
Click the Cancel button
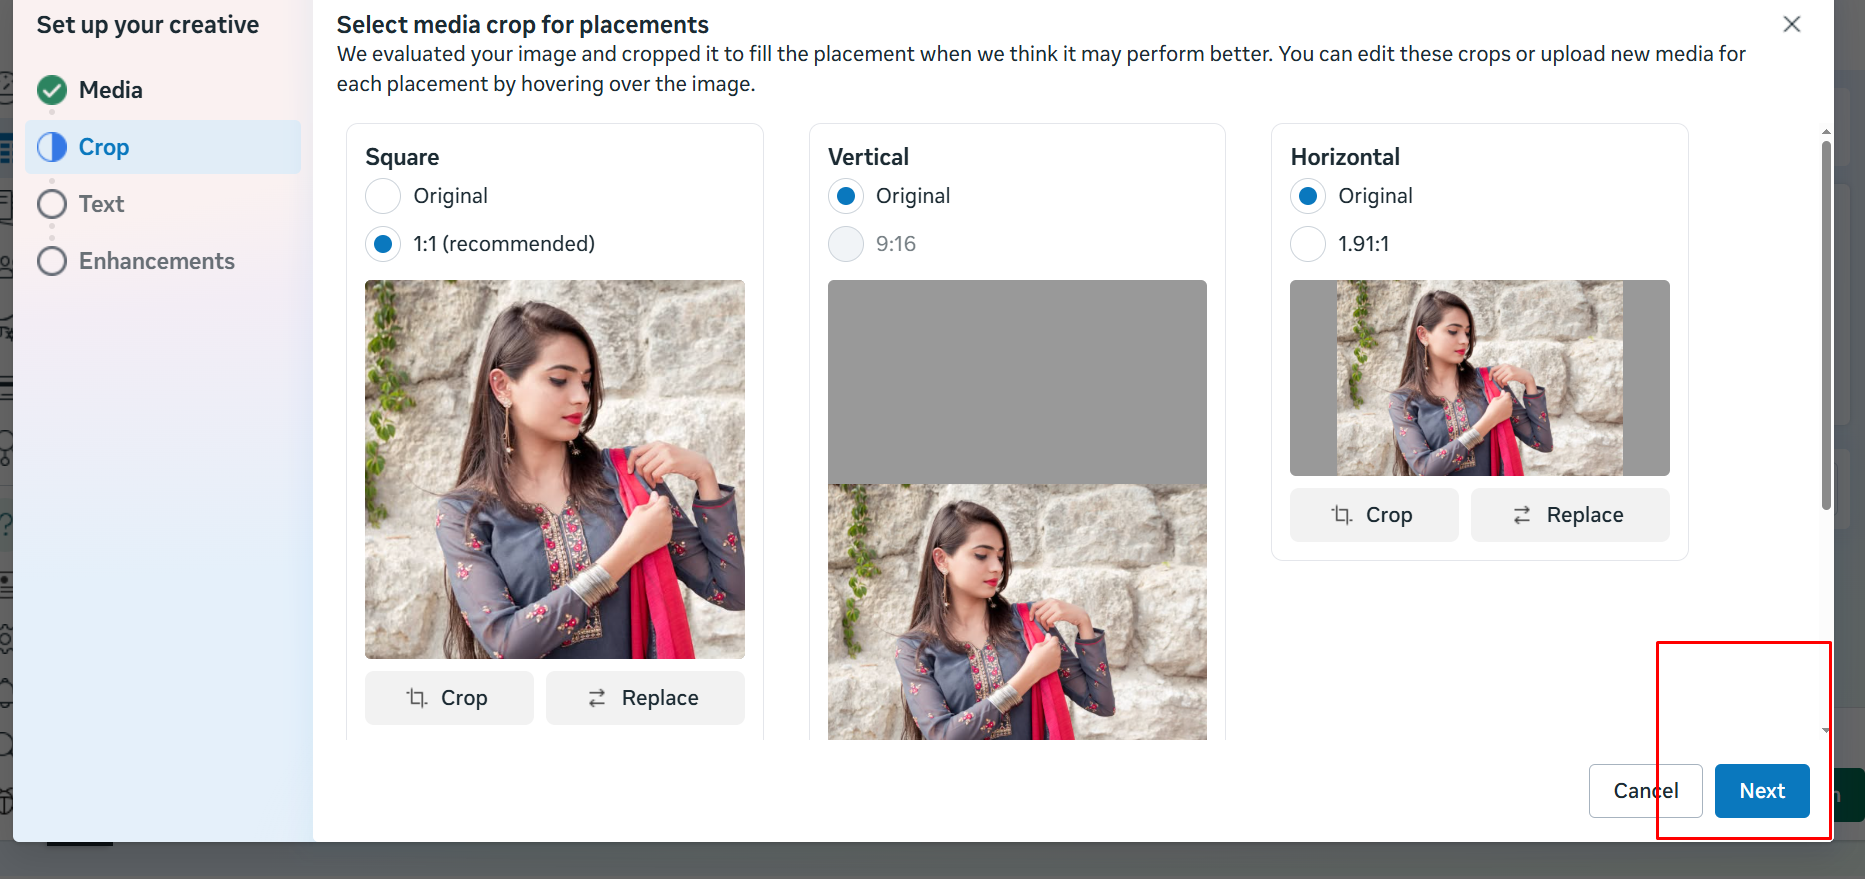click(x=1645, y=791)
